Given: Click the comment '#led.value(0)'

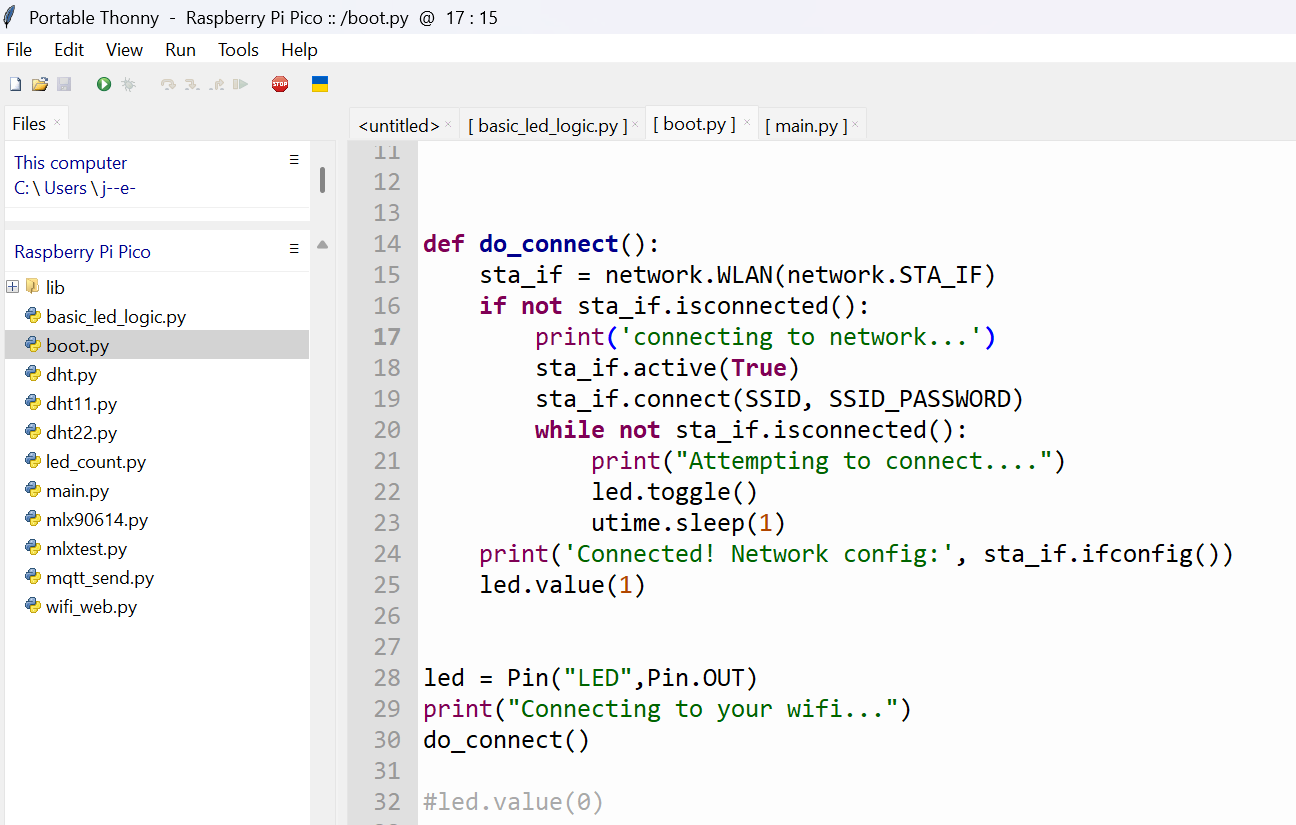Looking at the screenshot, I should [x=513, y=802].
